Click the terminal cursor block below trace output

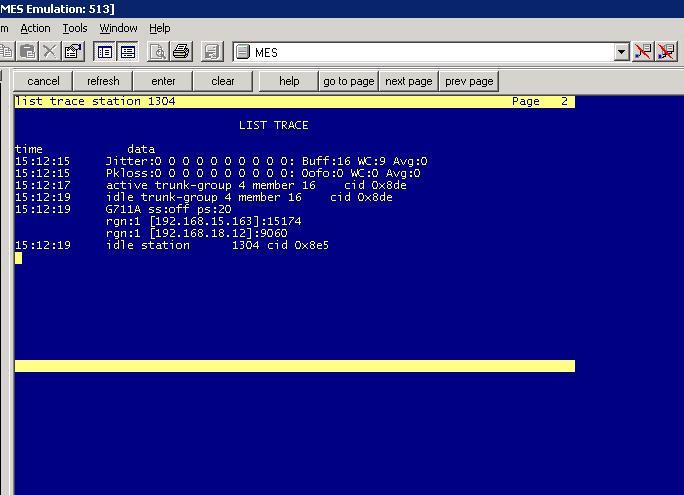coord(18,258)
